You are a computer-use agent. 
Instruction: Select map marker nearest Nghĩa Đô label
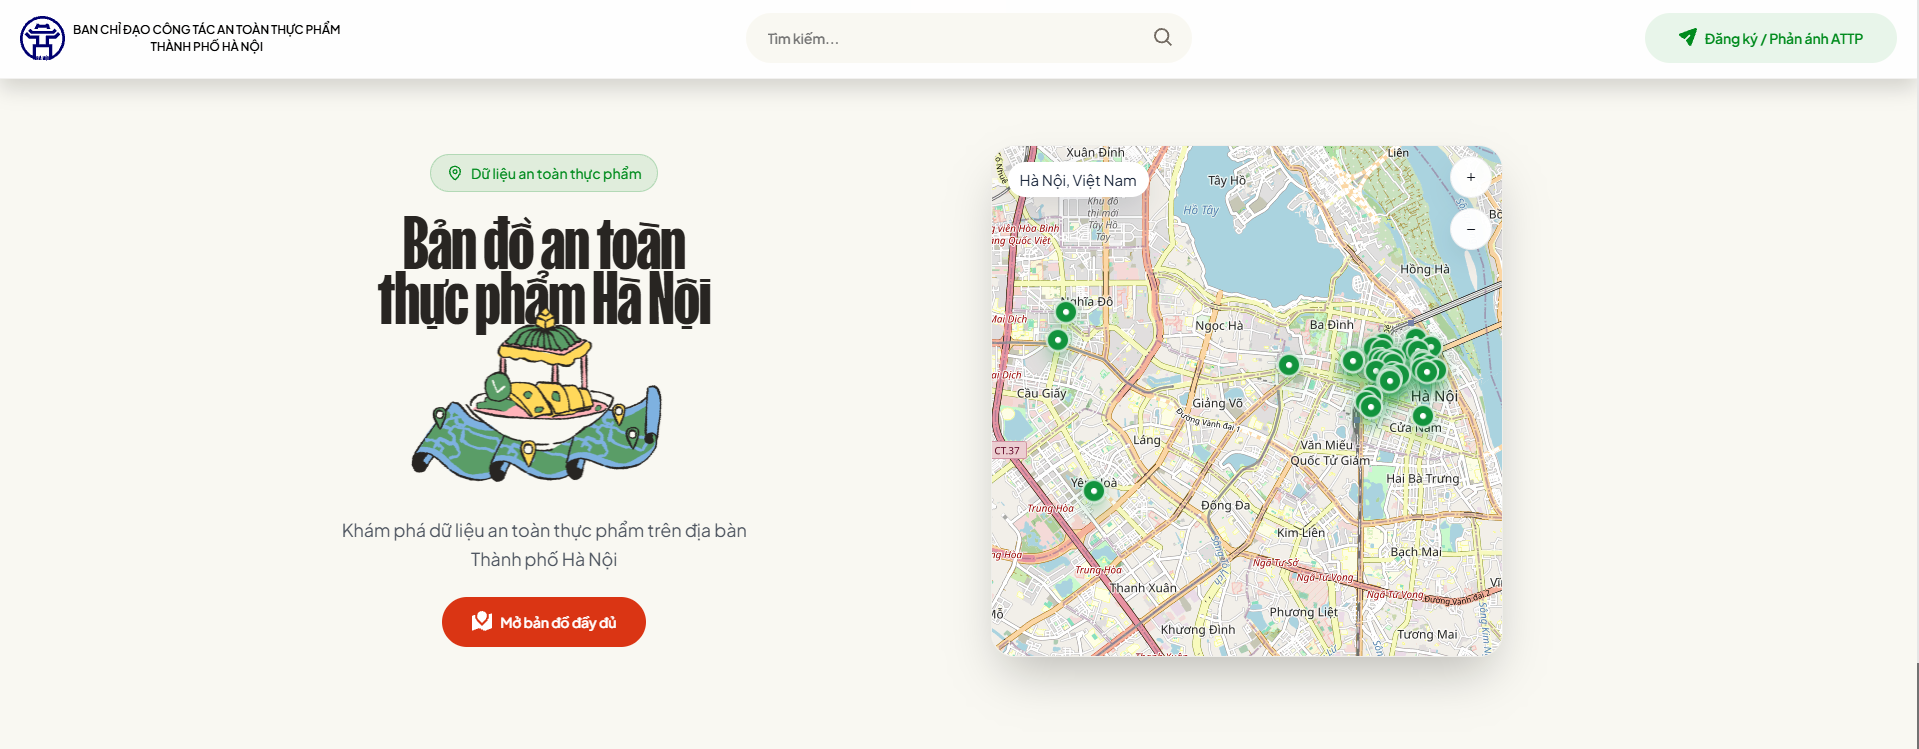coord(1066,312)
